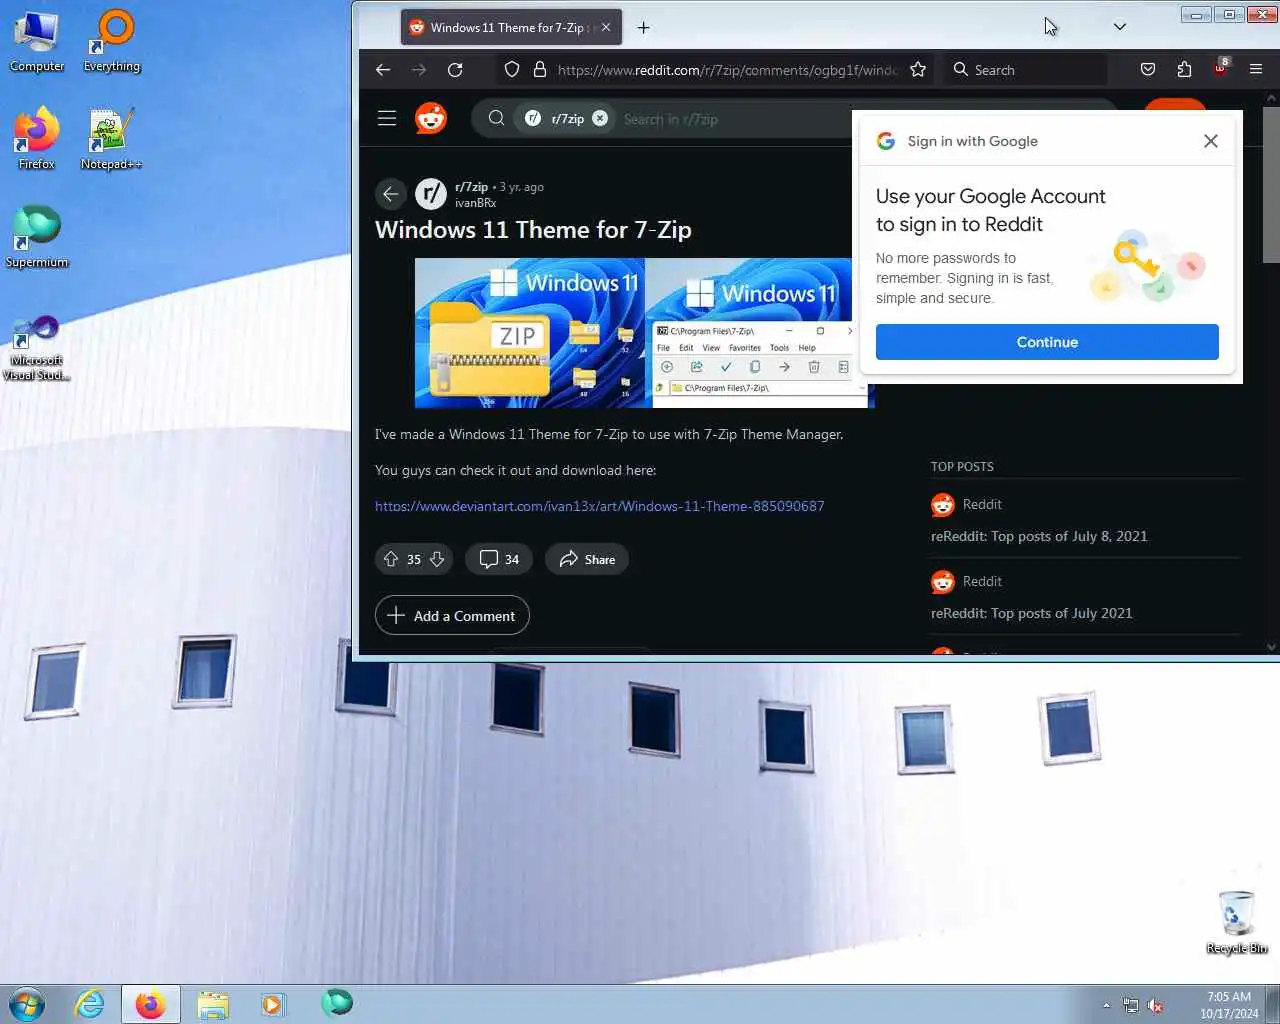
Task: Go to Reddit home via Snoo logo
Action: coord(431,119)
